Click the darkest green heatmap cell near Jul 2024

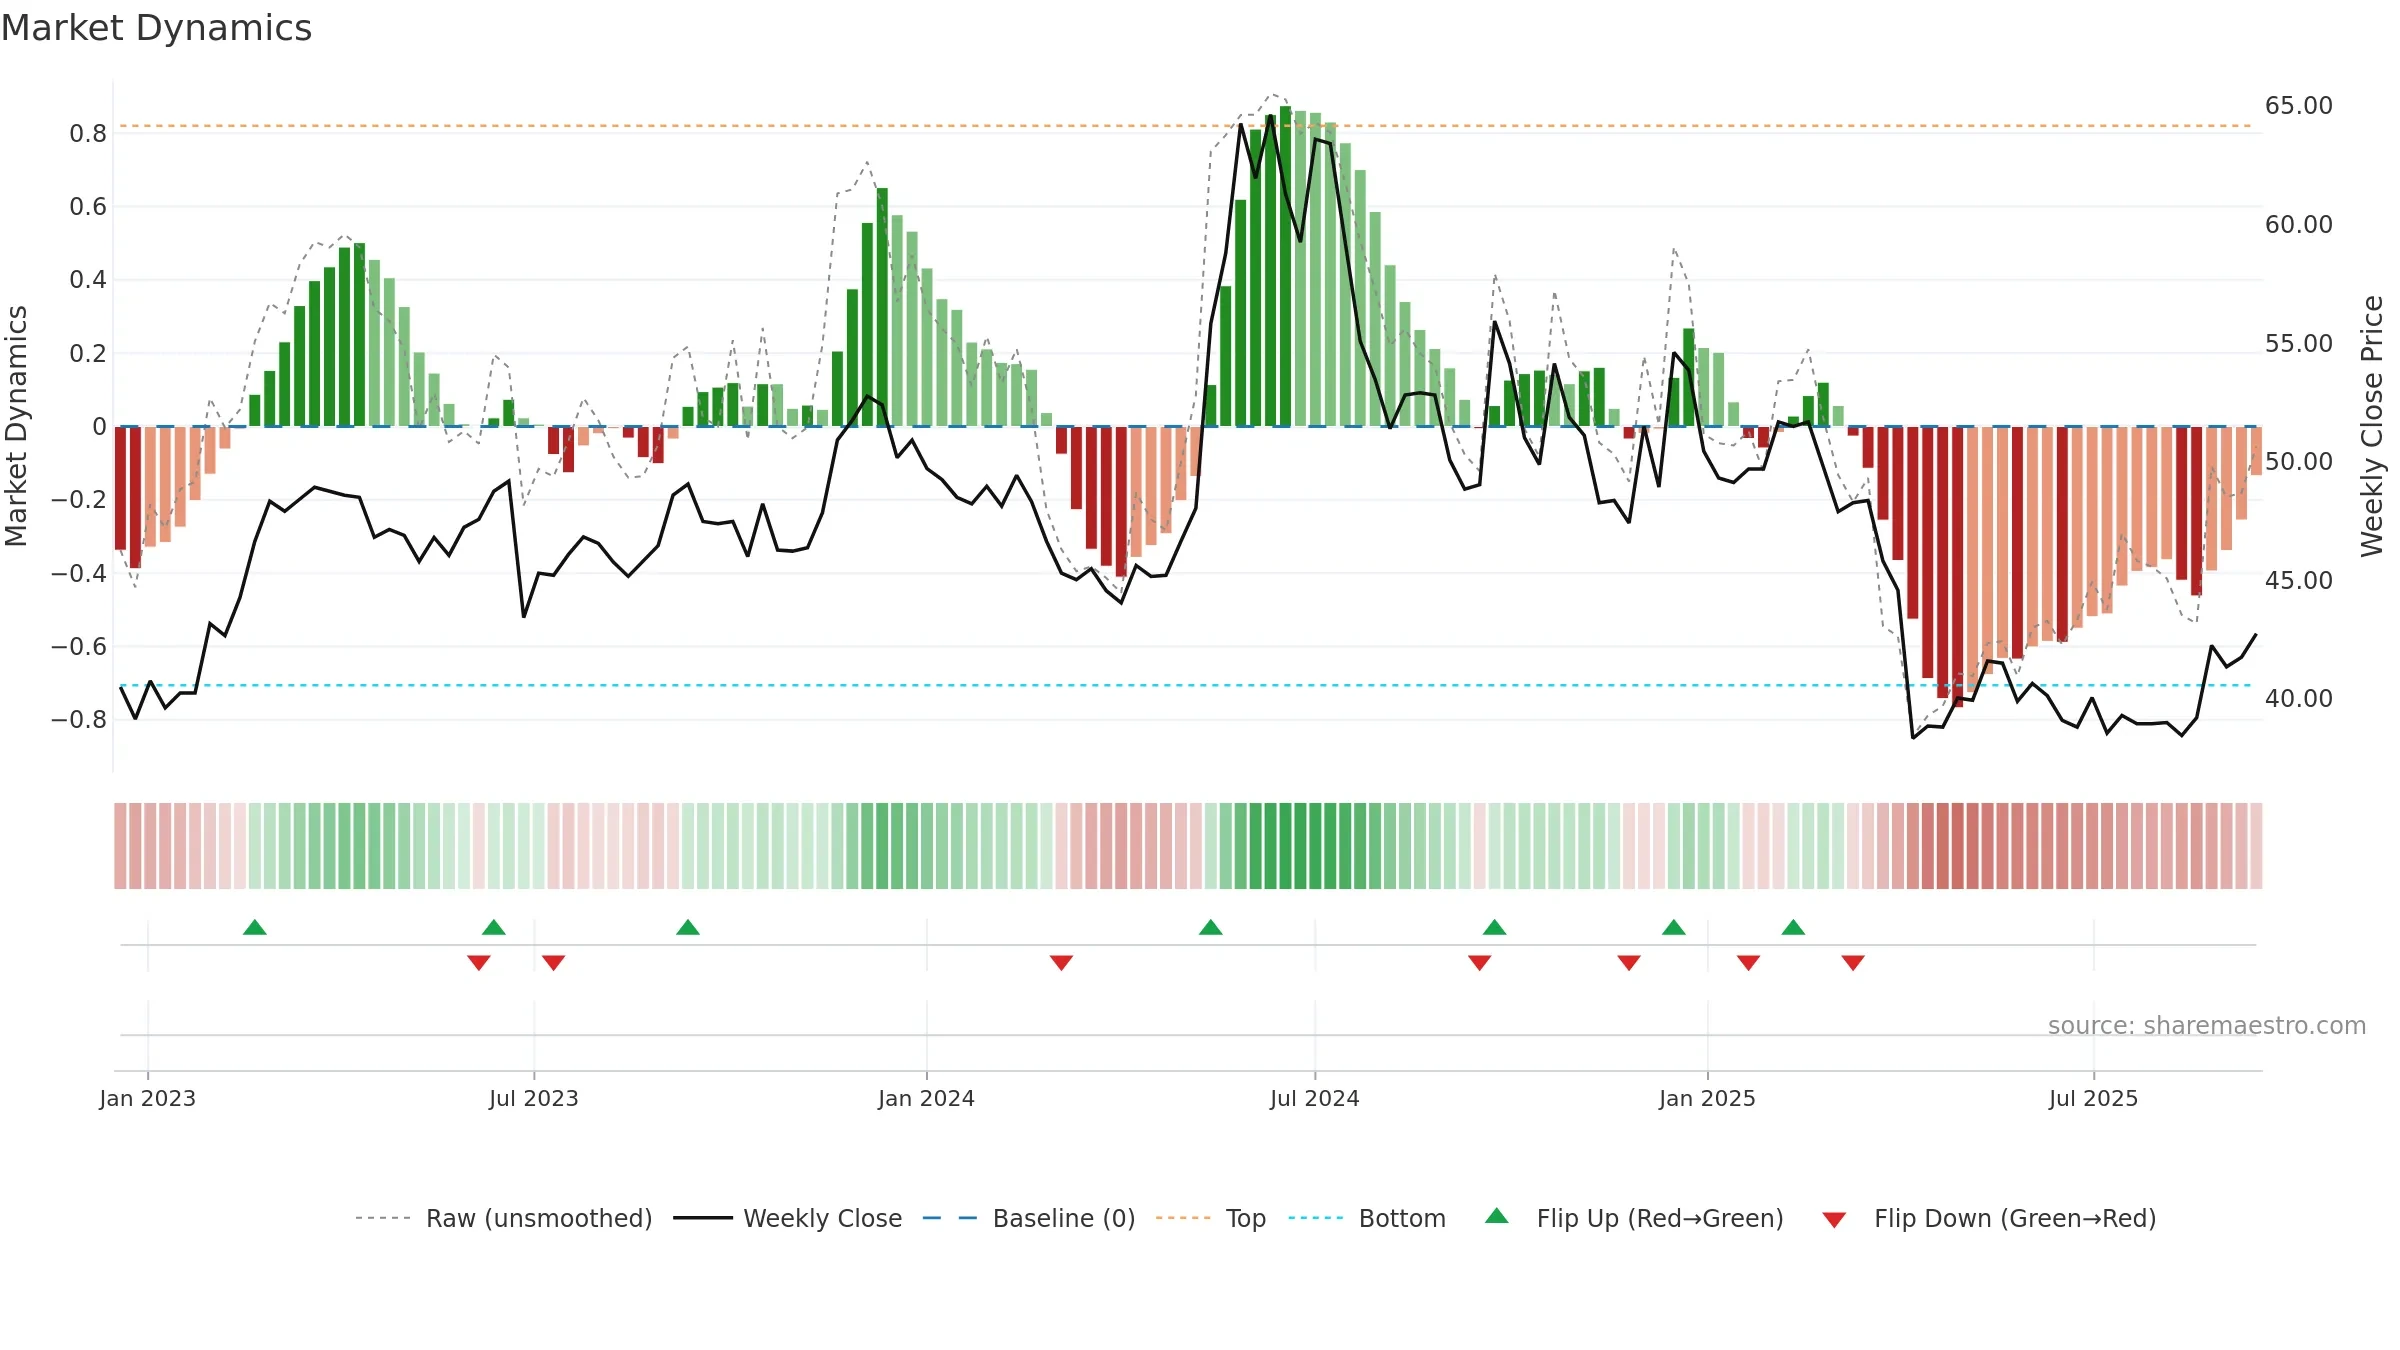[1285, 846]
